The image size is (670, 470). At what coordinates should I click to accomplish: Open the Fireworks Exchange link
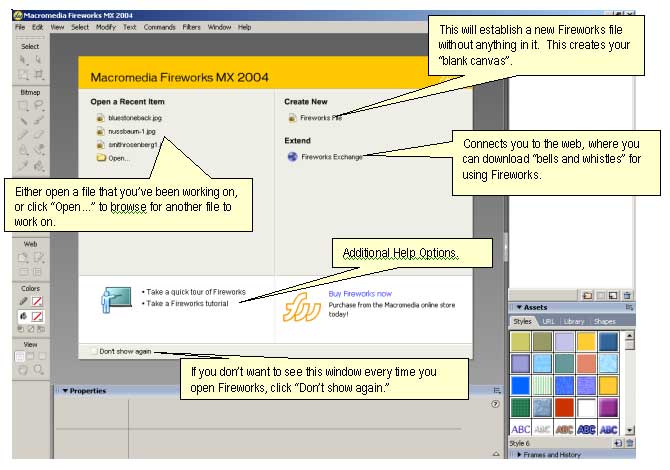[x=325, y=157]
